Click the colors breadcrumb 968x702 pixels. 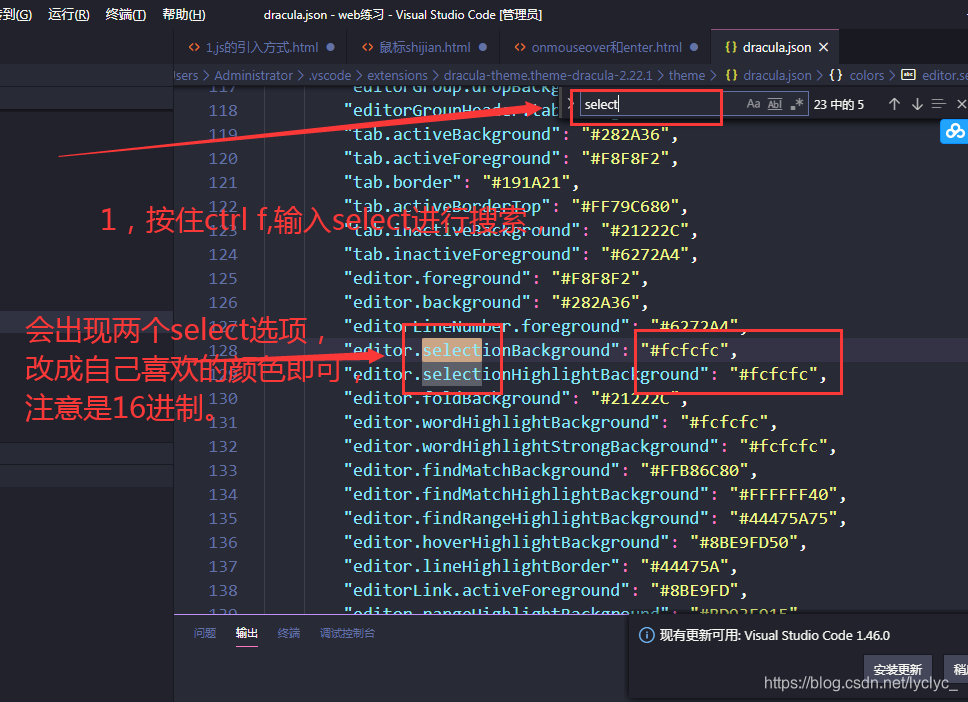pyautogui.click(x=867, y=75)
